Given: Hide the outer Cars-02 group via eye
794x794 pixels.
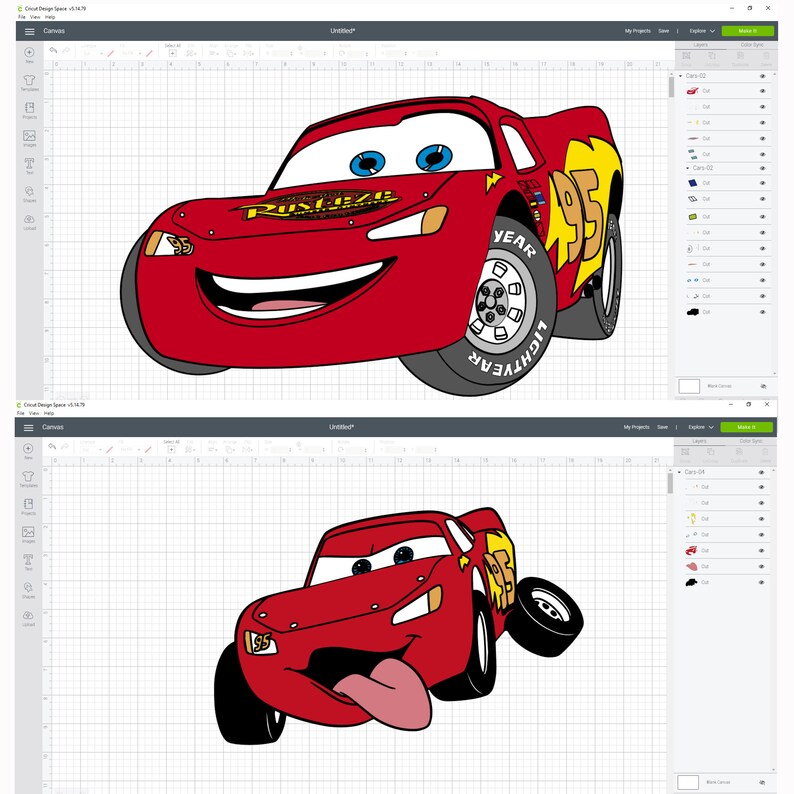Looking at the screenshot, I should pos(762,76).
